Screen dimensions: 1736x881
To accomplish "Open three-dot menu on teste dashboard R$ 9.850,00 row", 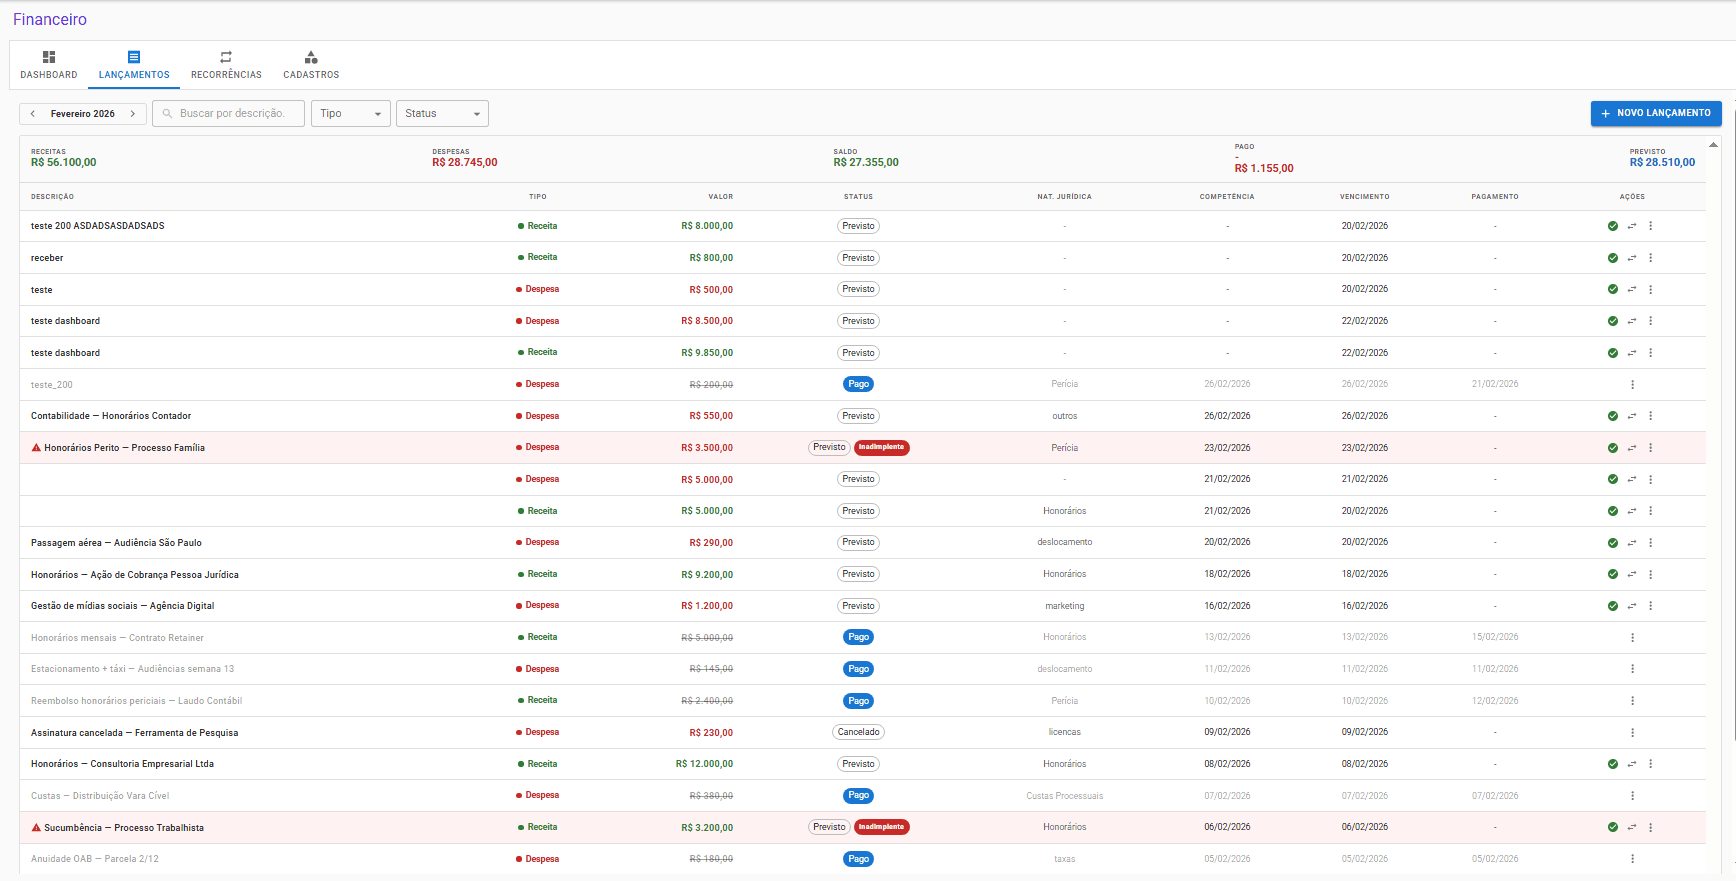I will [x=1651, y=353].
